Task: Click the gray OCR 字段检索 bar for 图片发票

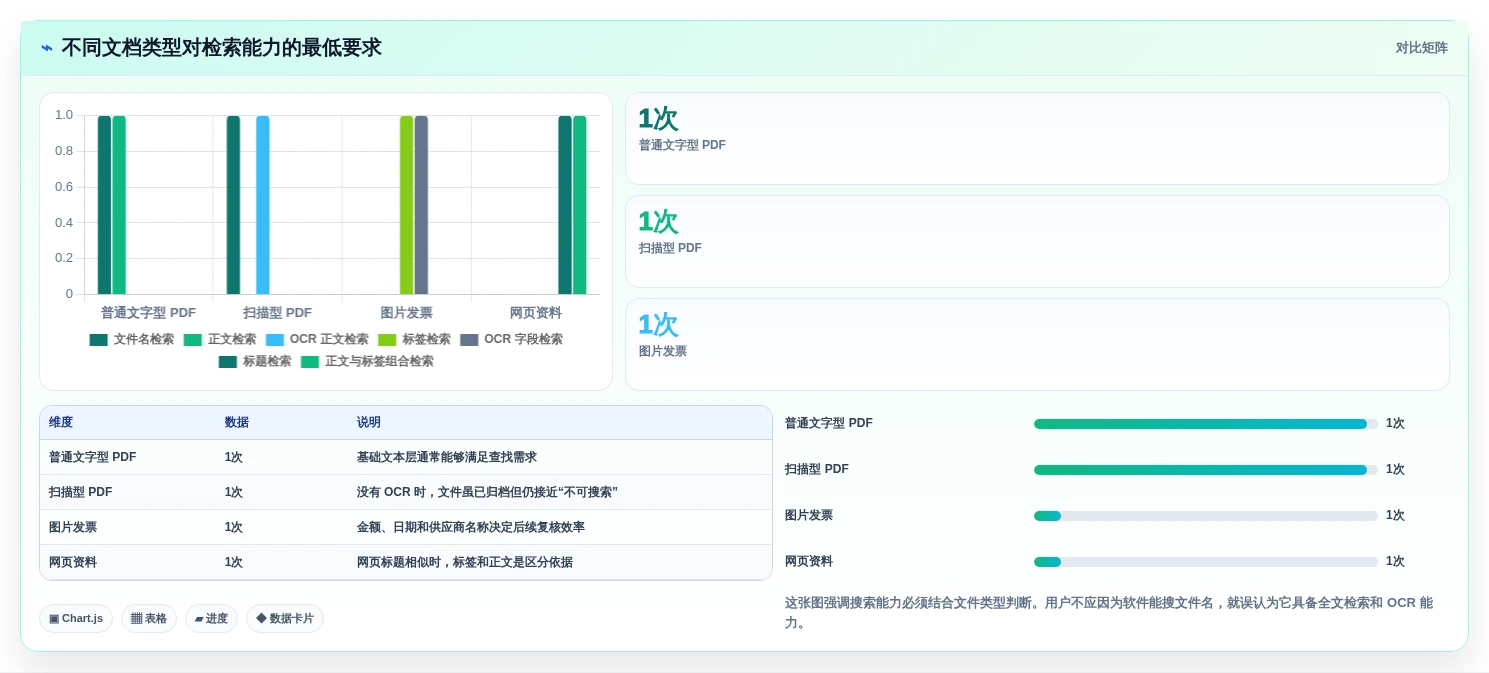Action: click(421, 205)
